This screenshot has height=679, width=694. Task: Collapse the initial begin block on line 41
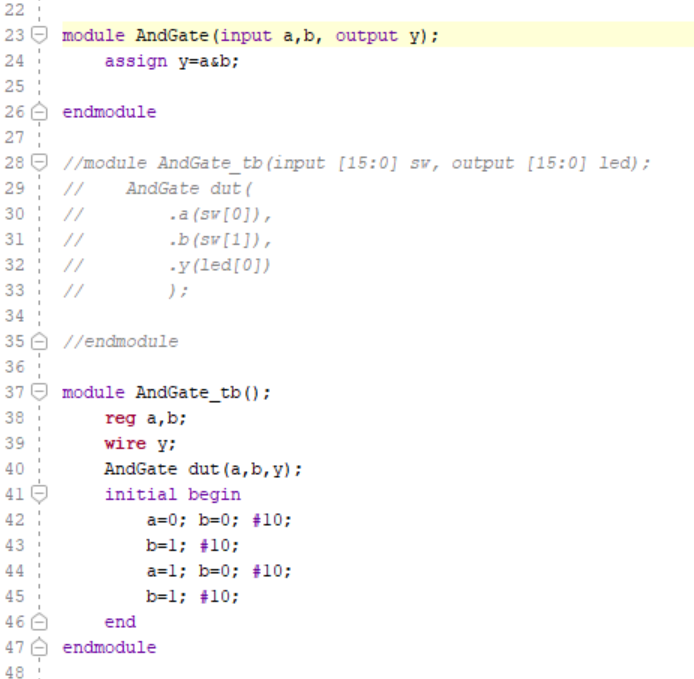click(x=40, y=494)
